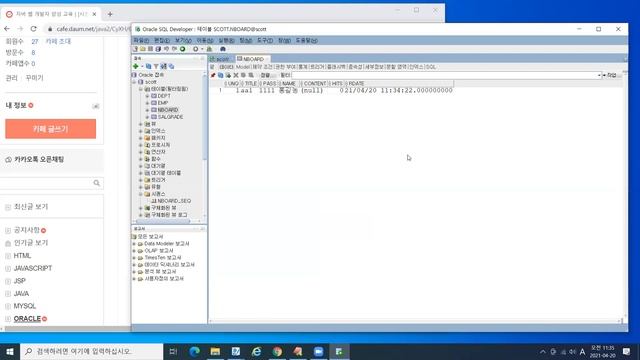Open the 도움말 menu
The image size is (640, 360).
pos(307,40)
